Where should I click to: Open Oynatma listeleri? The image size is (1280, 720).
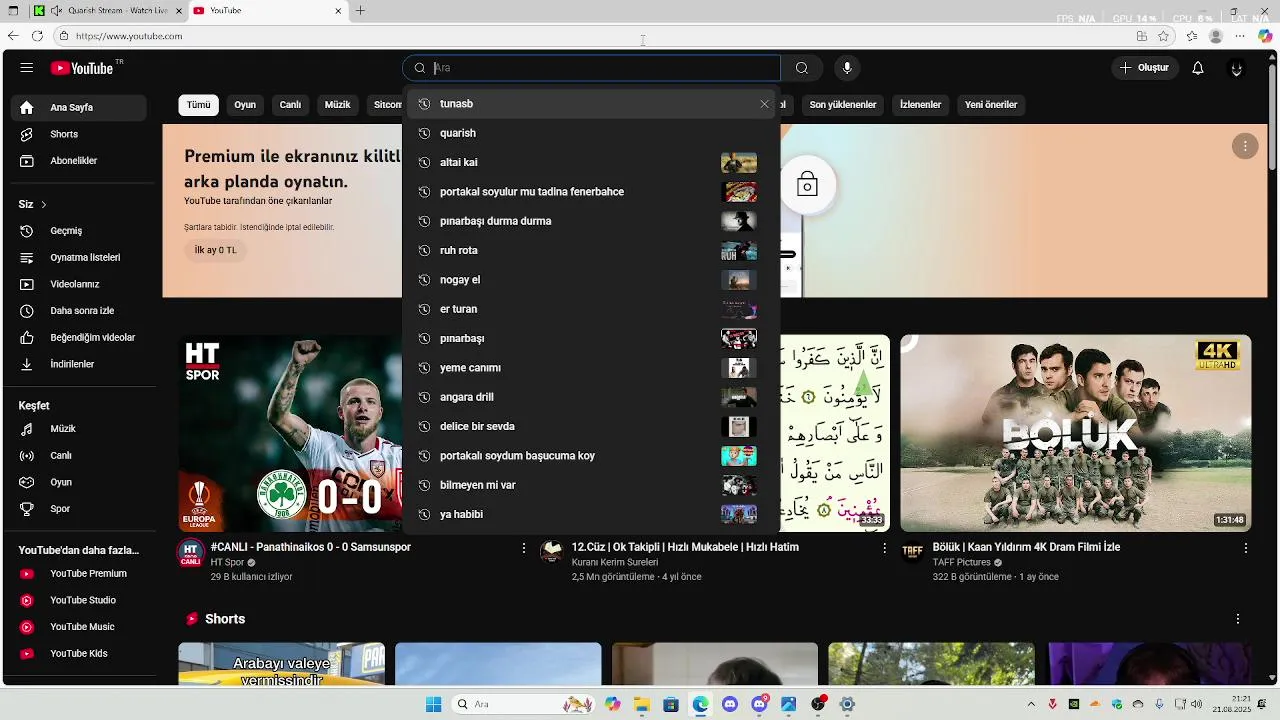click(79, 258)
